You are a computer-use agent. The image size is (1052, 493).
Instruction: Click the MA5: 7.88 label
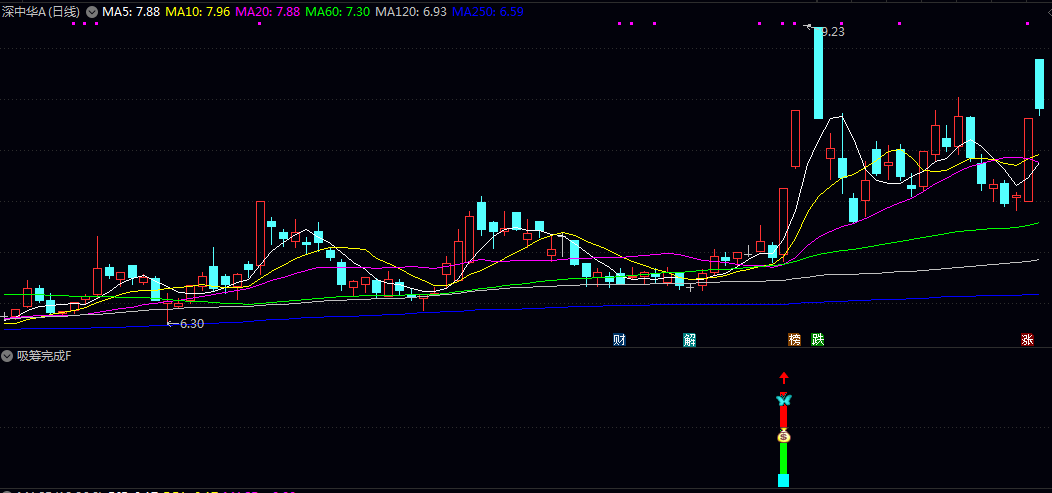(131, 12)
